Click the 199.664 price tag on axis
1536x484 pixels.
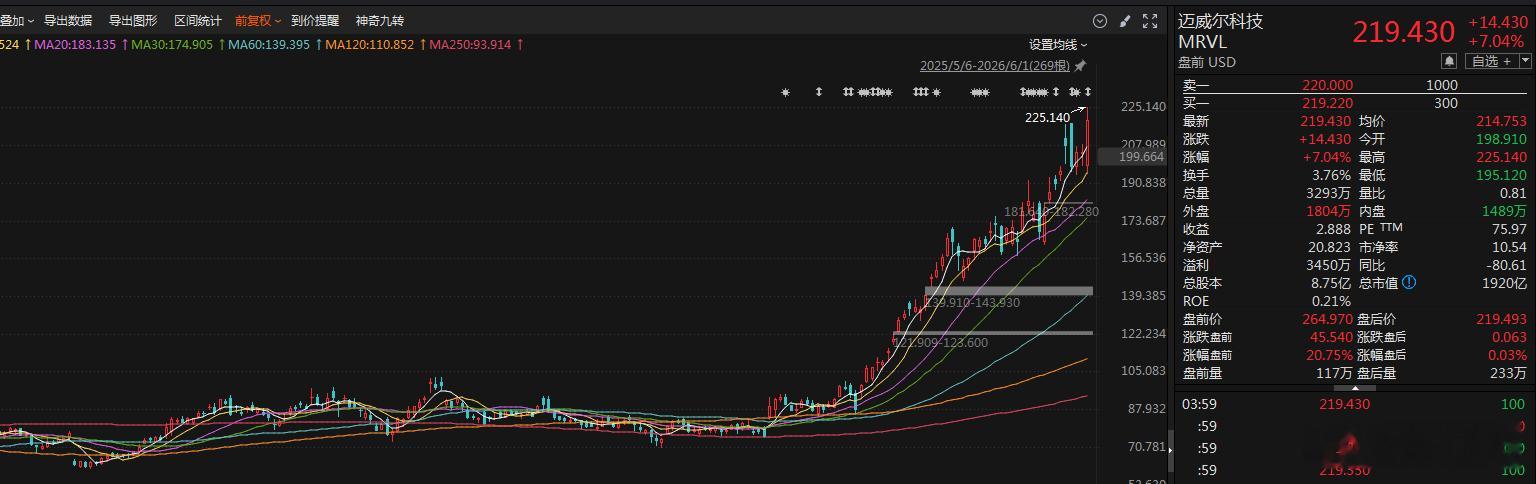point(1131,157)
